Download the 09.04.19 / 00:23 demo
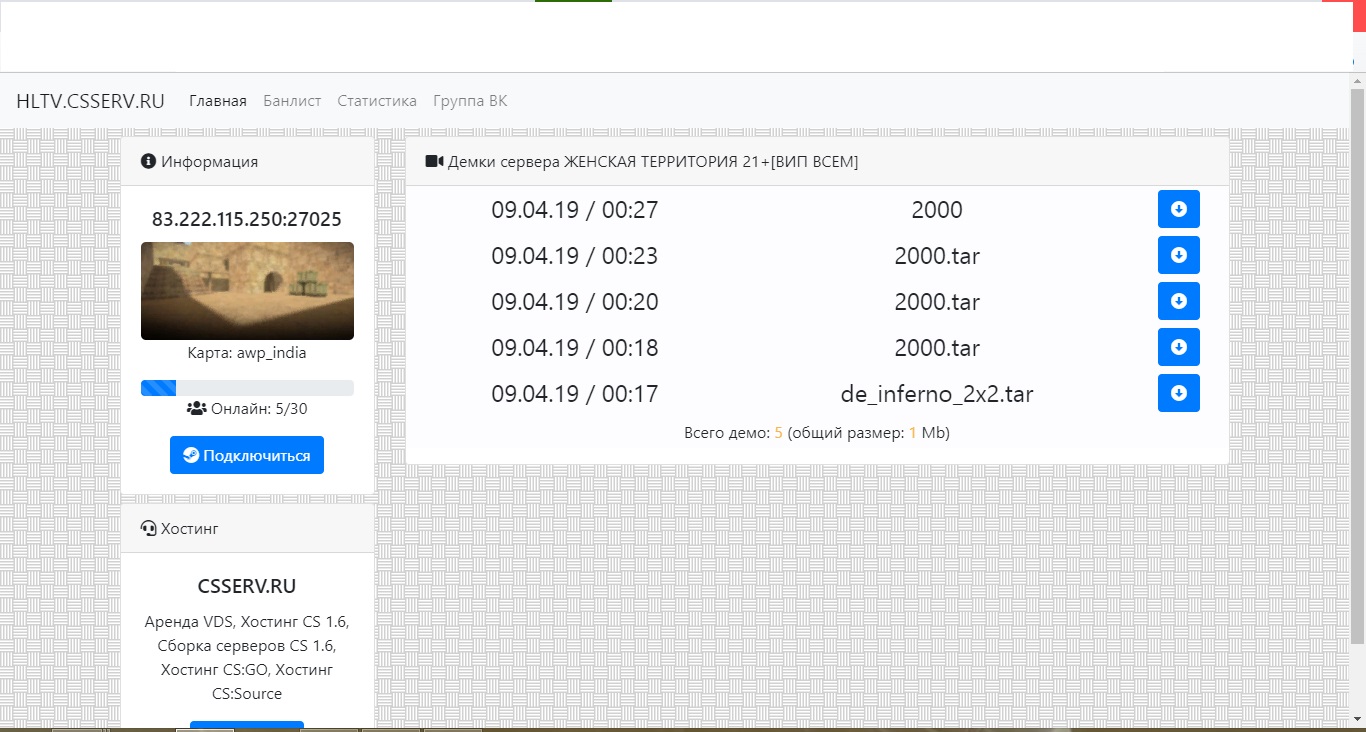1366x732 pixels. click(x=1178, y=255)
